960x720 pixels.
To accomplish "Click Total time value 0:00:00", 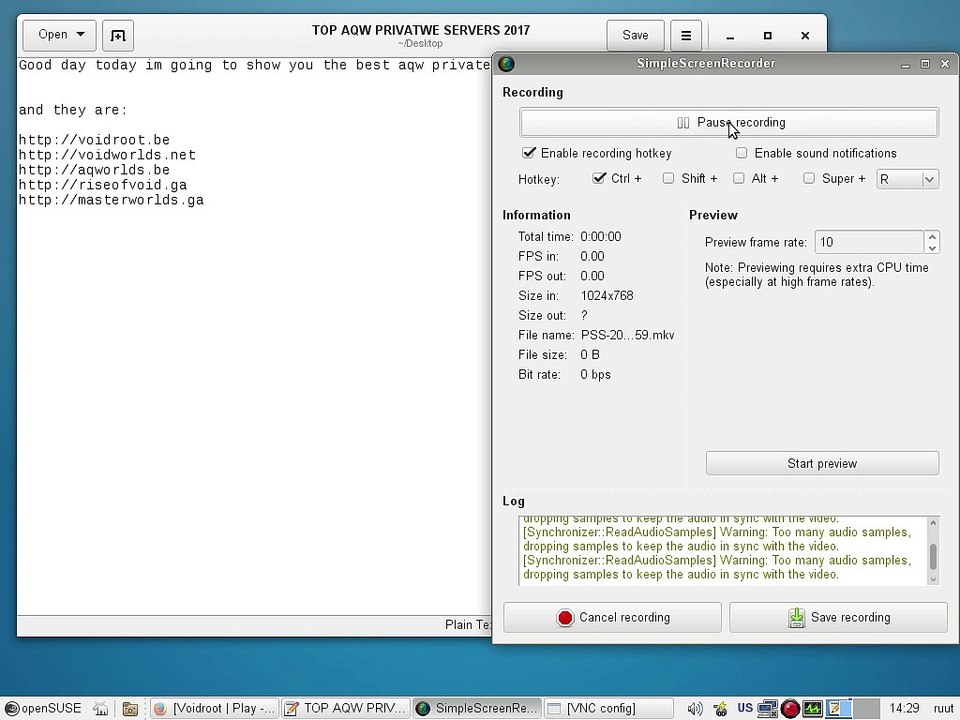I will pyautogui.click(x=601, y=236).
